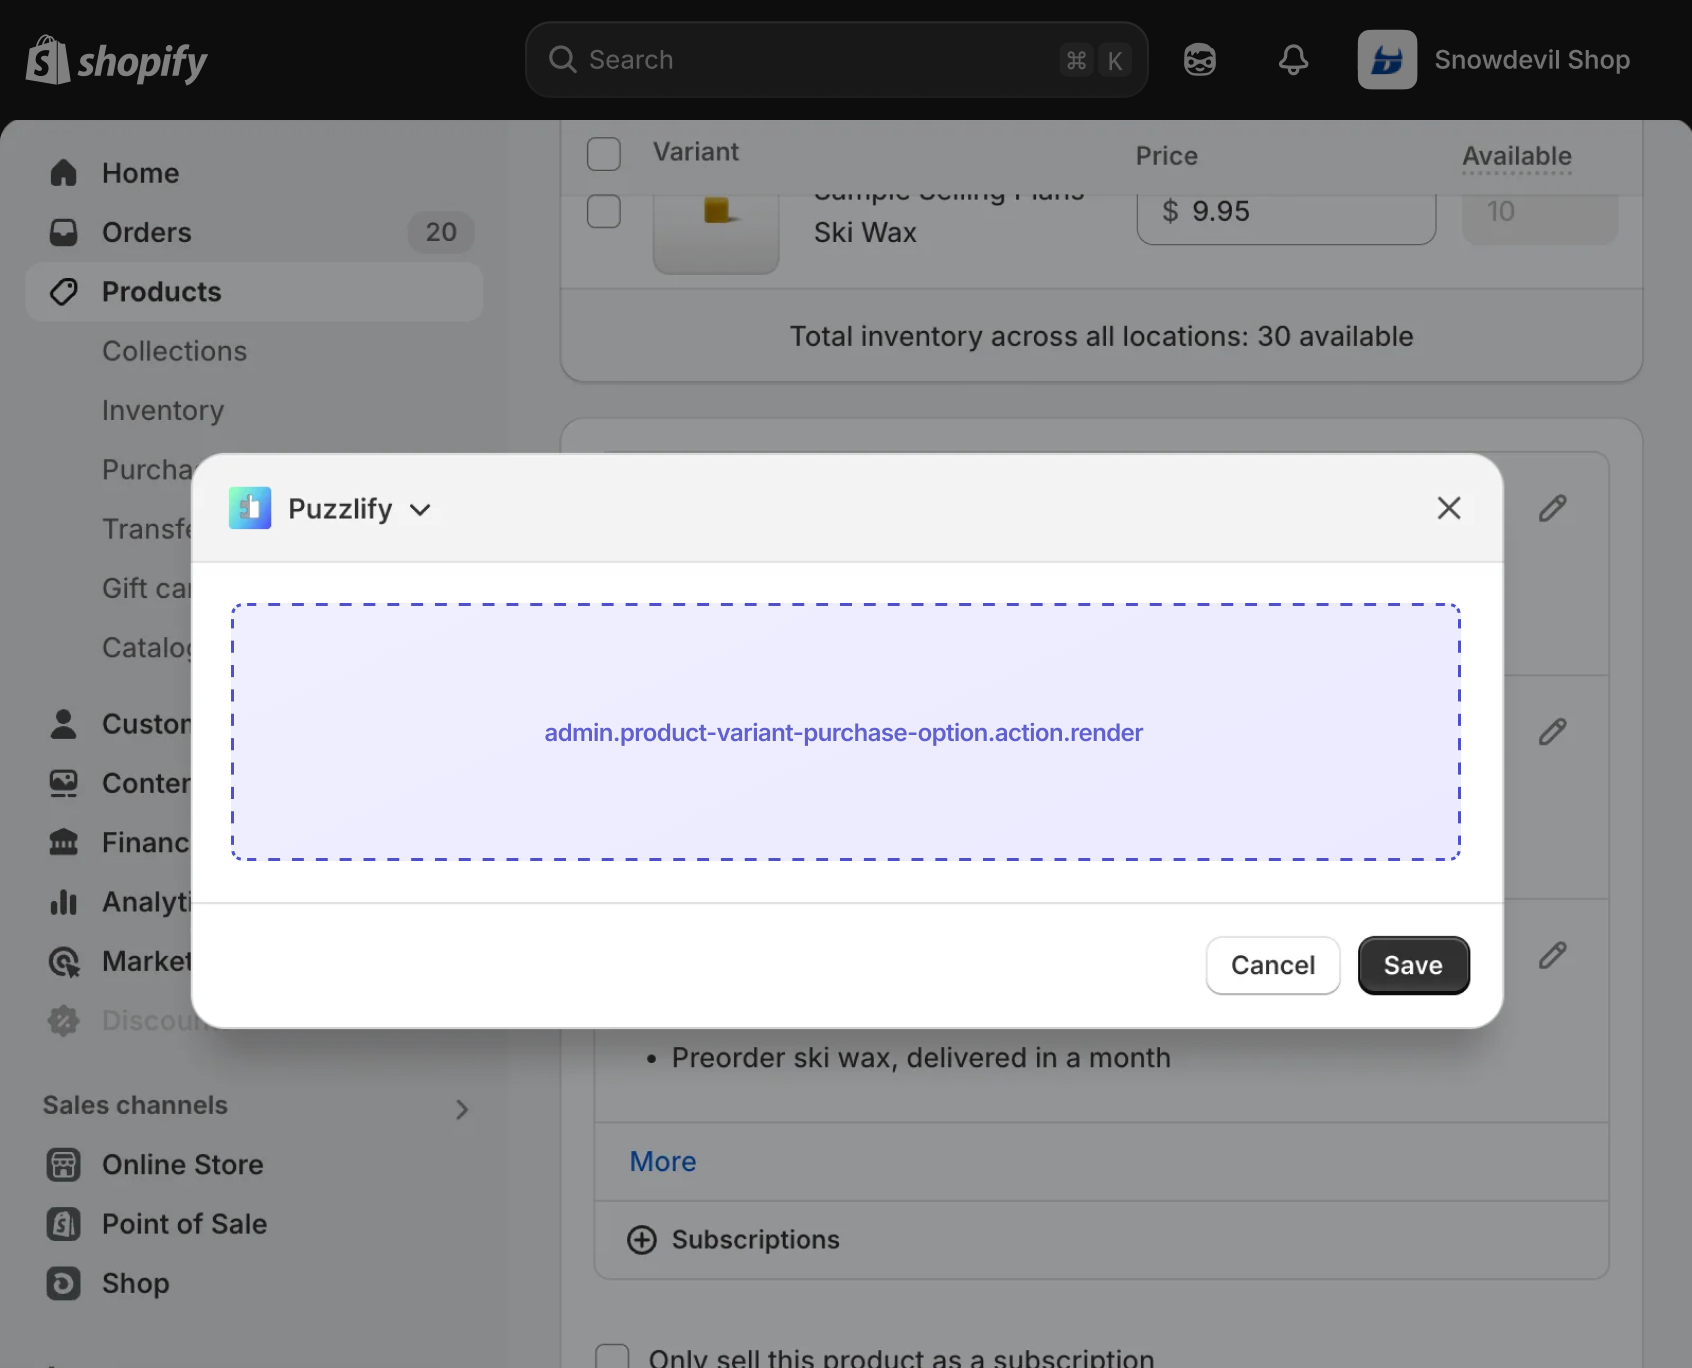Image resolution: width=1692 pixels, height=1368 pixels.
Task: Click the Point of Sale icon
Action: click(64, 1224)
